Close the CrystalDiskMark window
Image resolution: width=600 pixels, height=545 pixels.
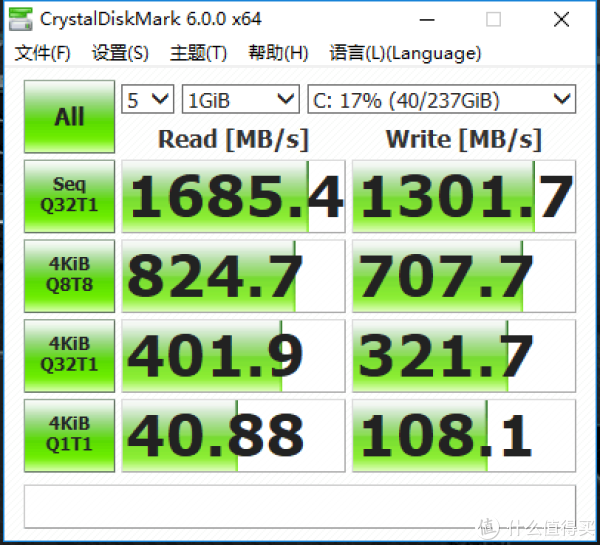pyautogui.click(x=561, y=19)
